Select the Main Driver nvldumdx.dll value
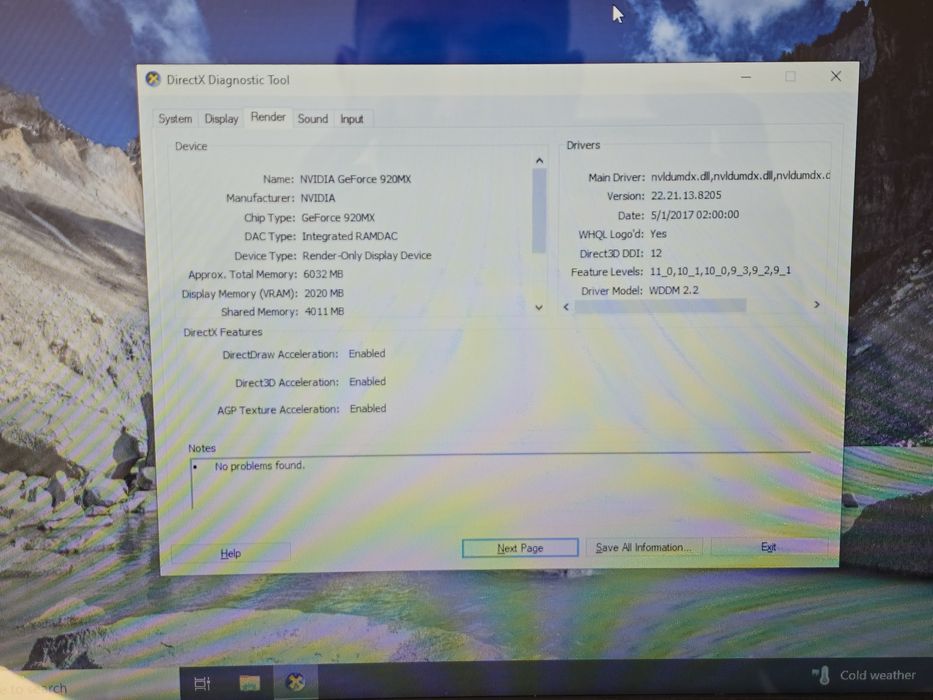Screen dimensions: 933x700 740,176
